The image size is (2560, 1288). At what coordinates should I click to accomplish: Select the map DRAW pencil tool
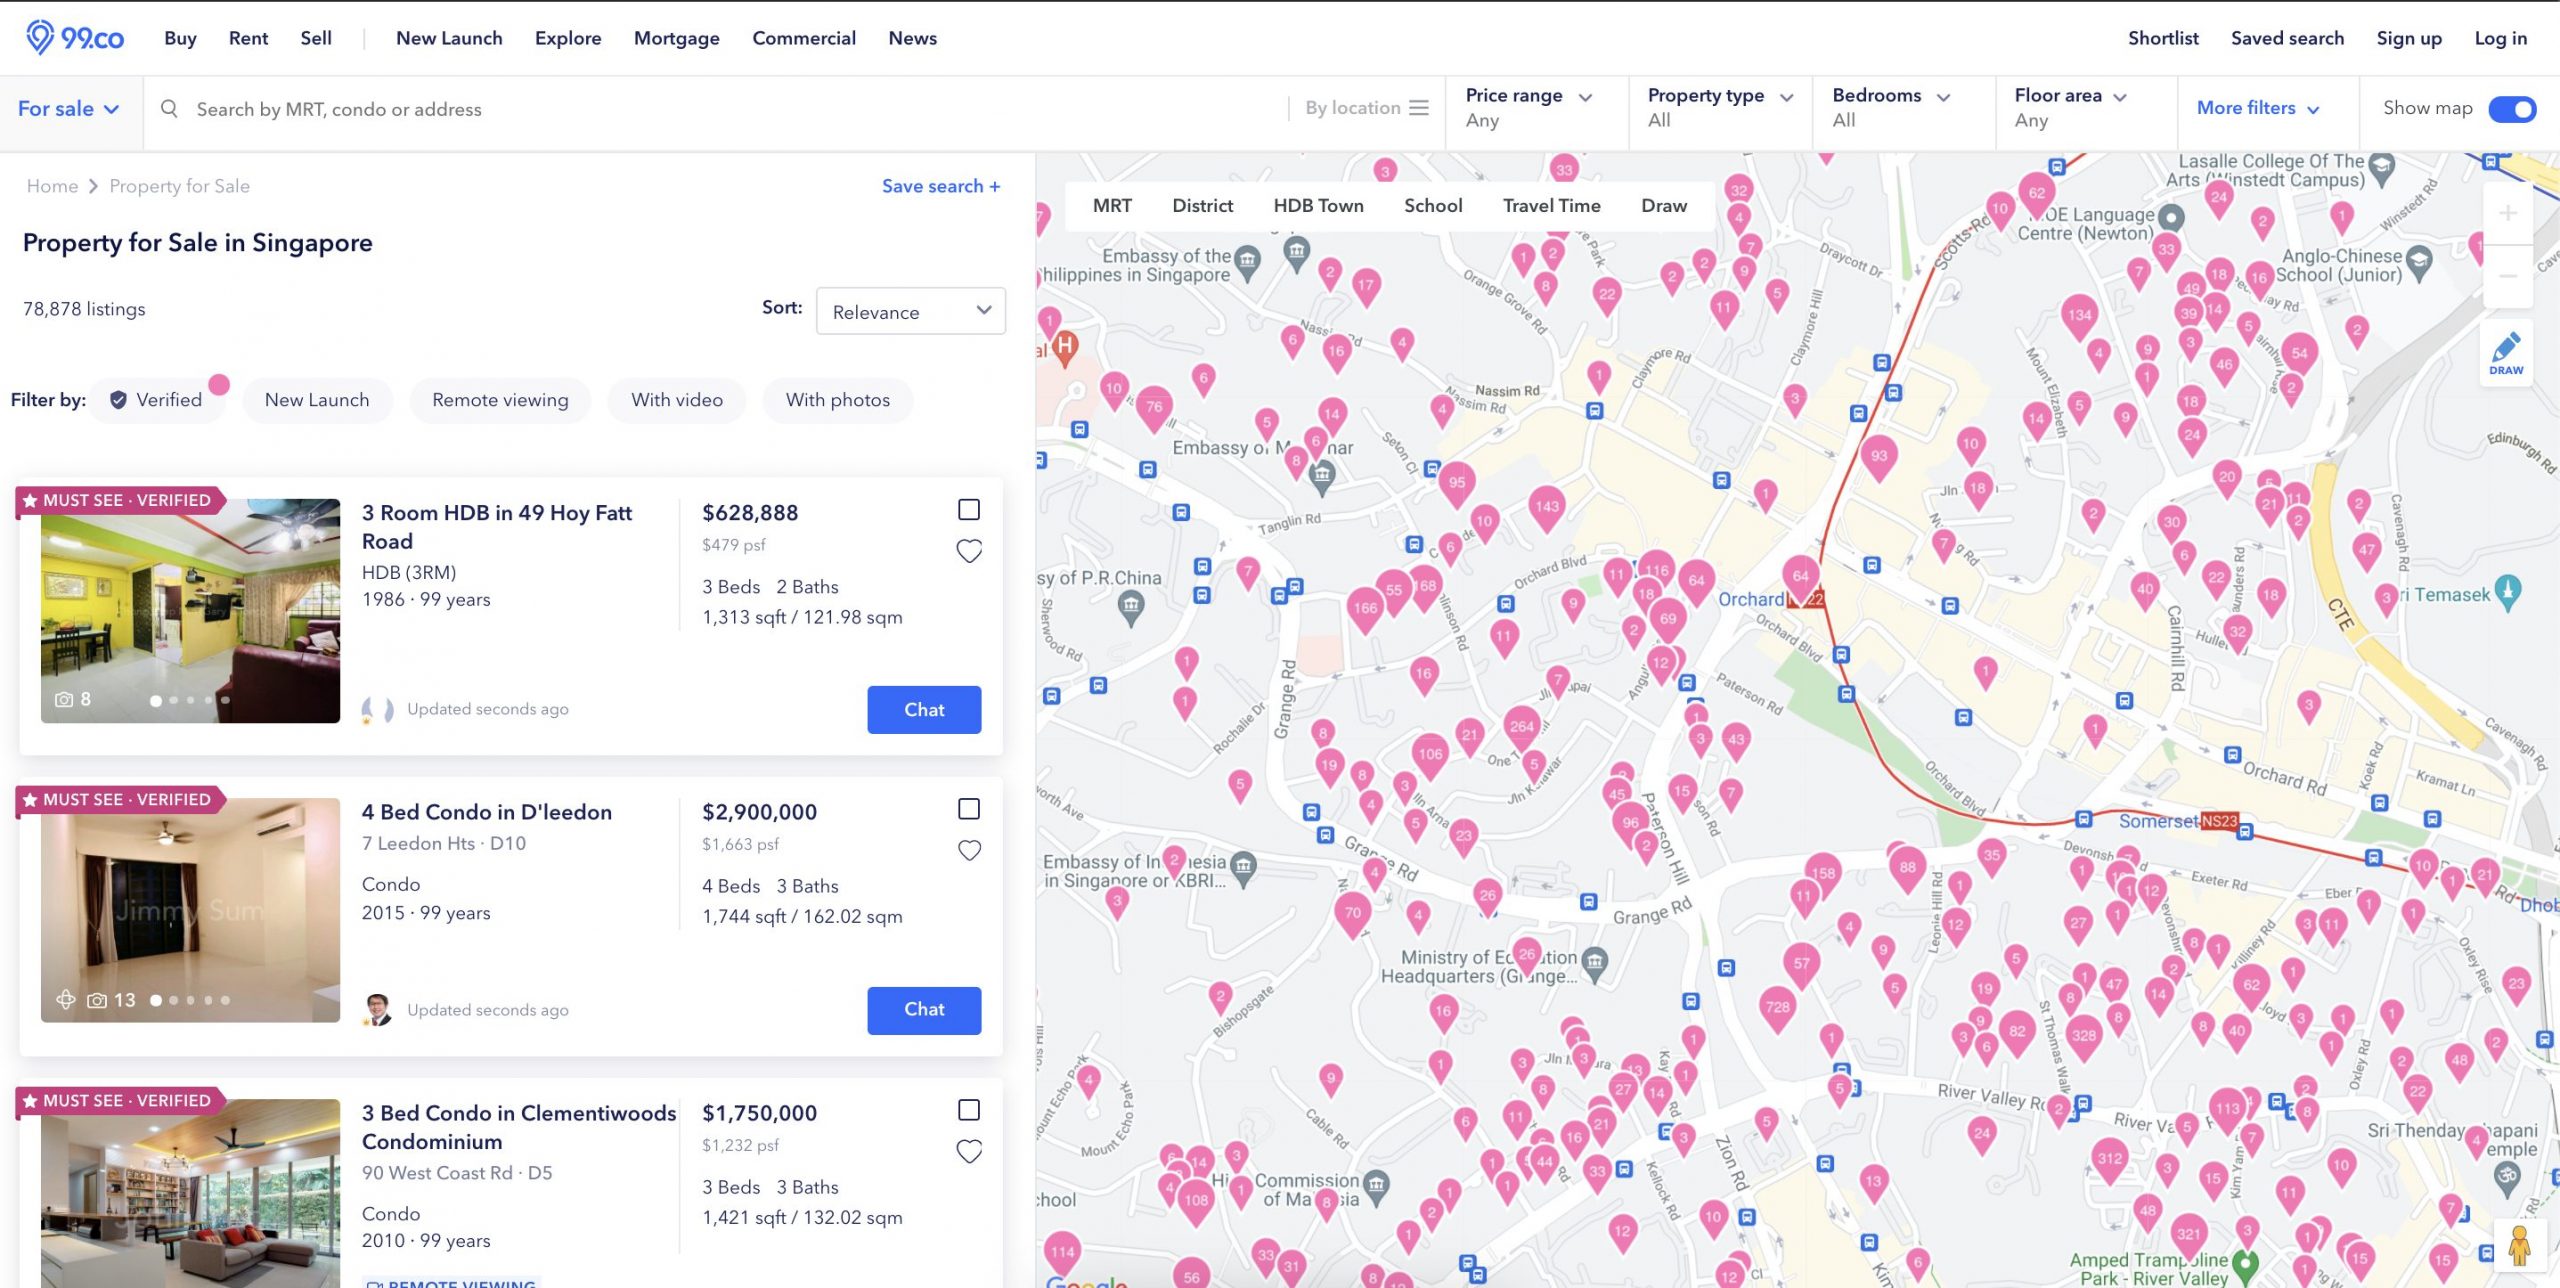point(2506,353)
